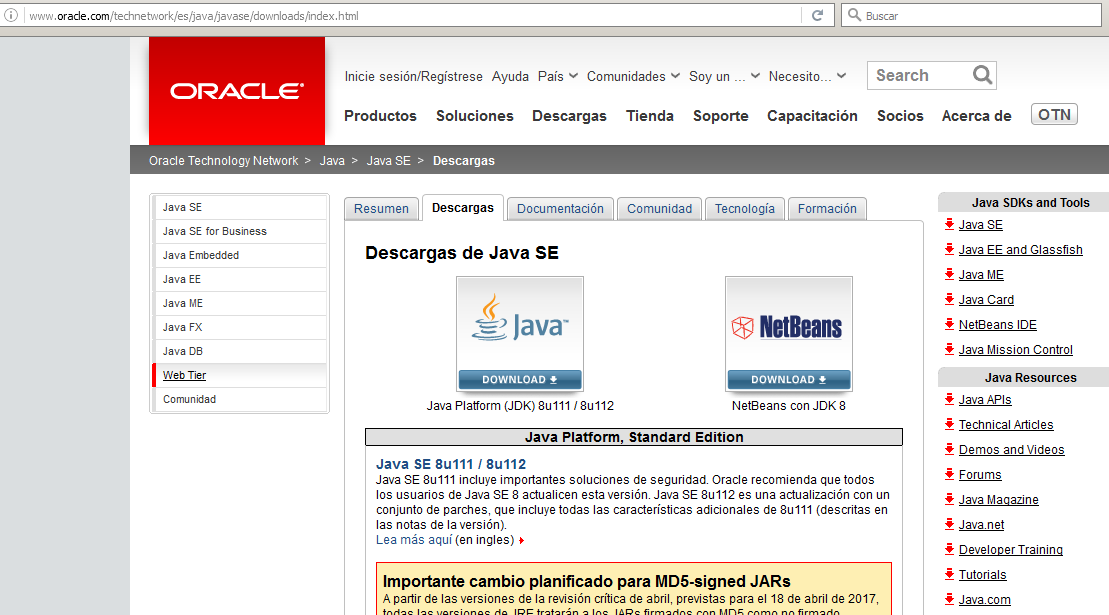
Task: Select Java Embedded in sidebar
Action: coord(240,255)
